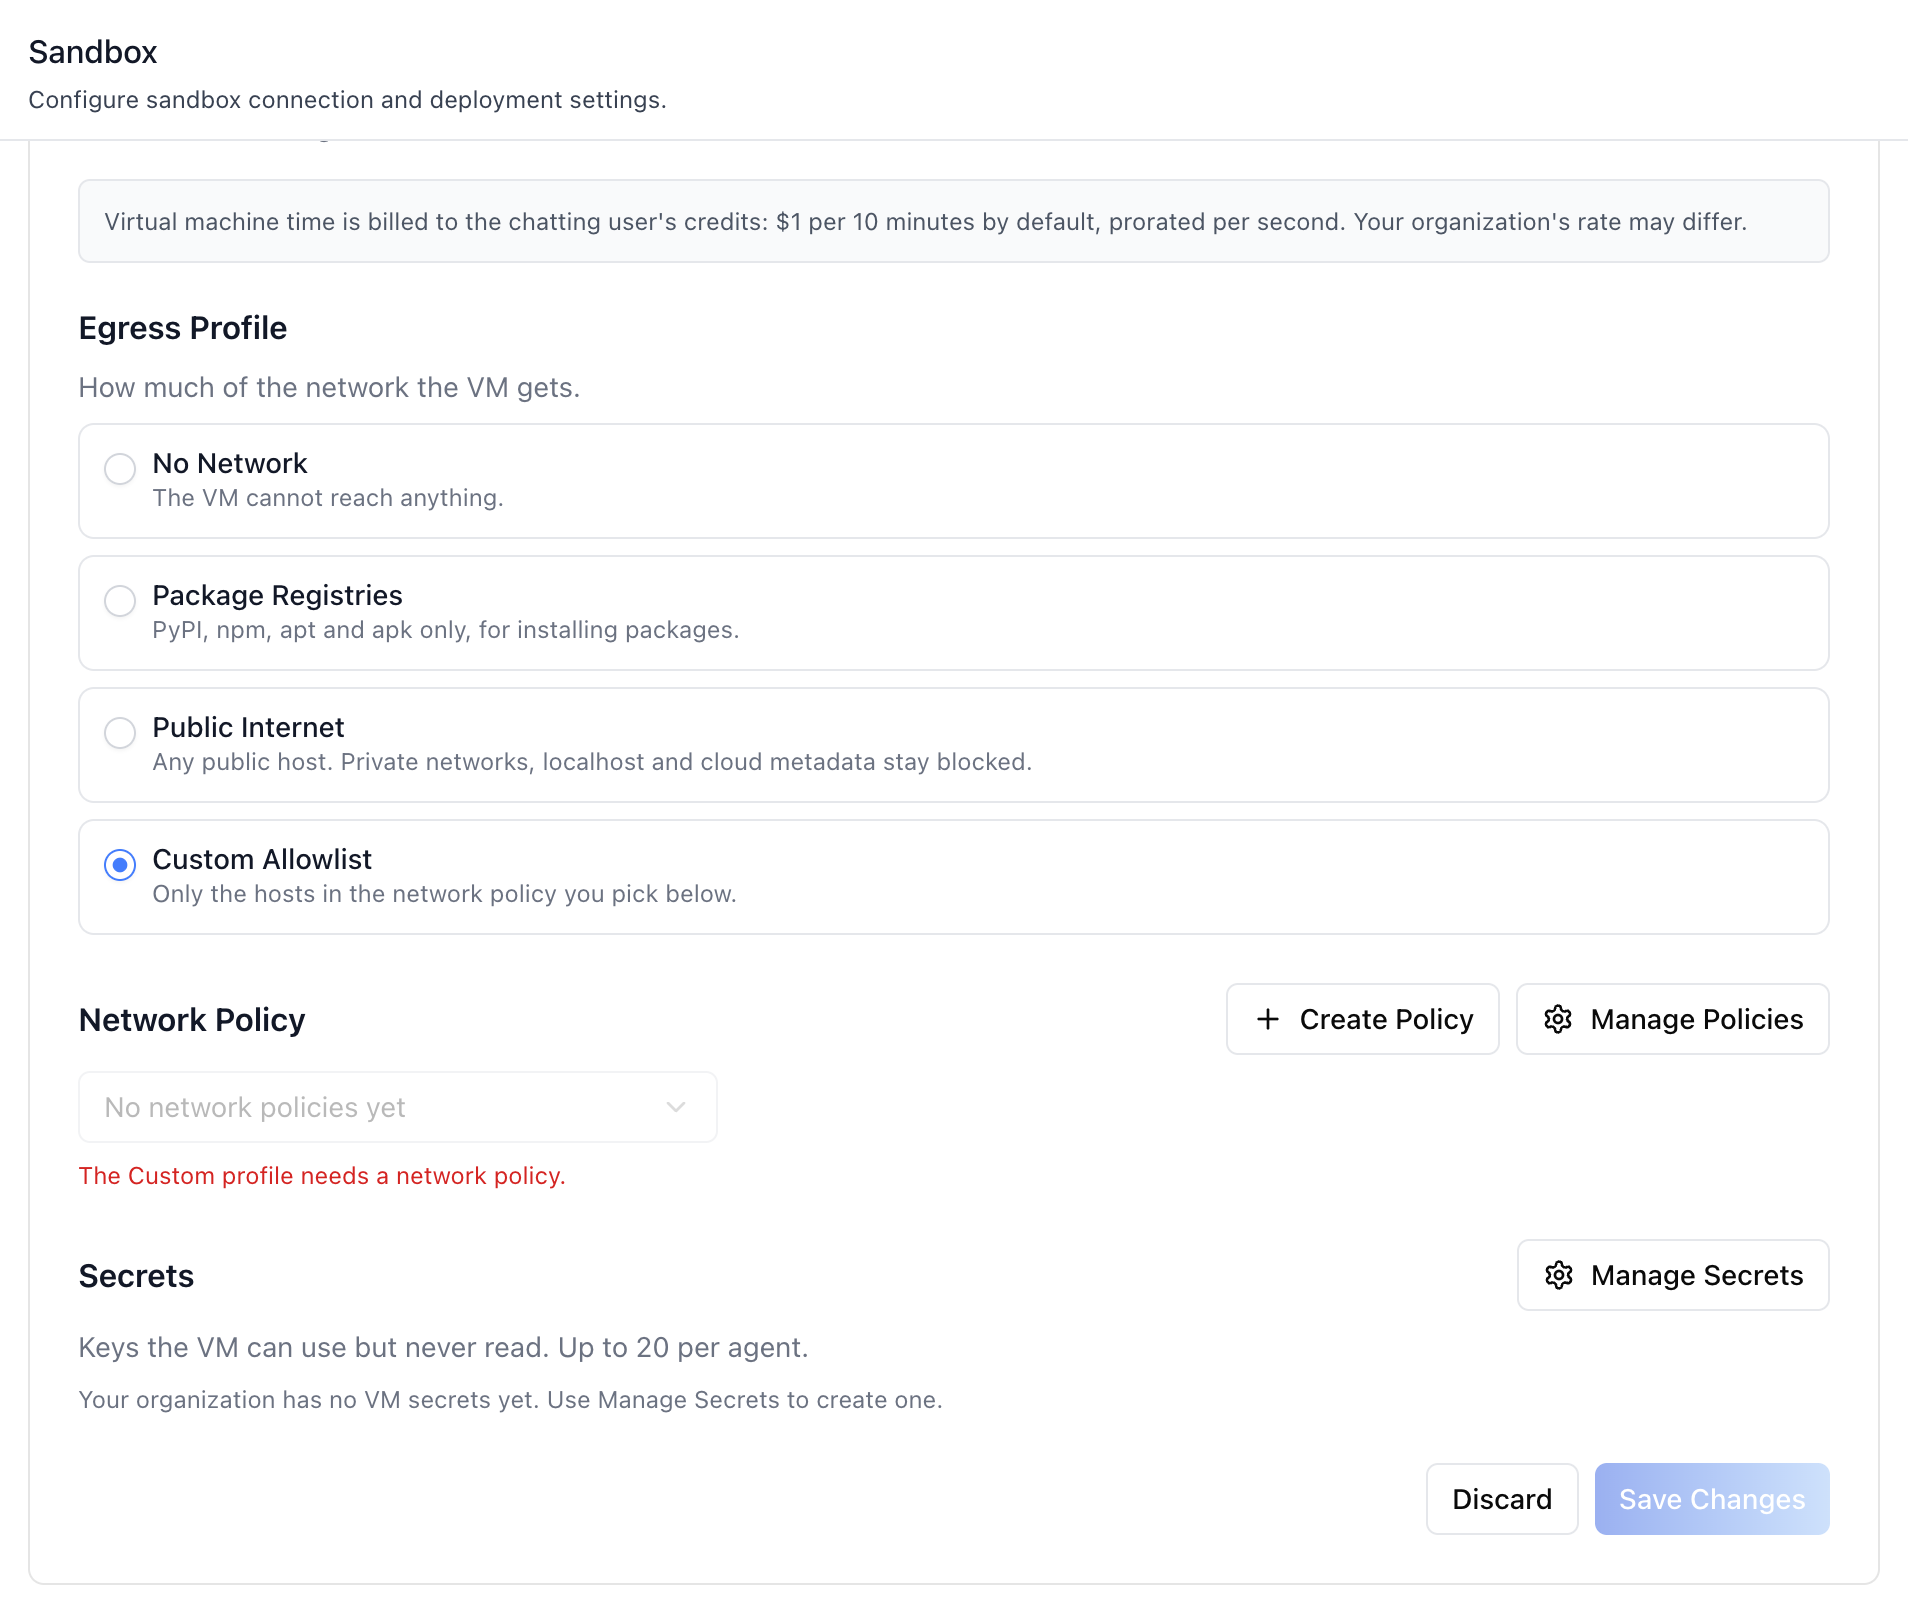Click 'Configure sandbox connection and deployment settings.'
The image size is (1908, 1612).
click(347, 100)
